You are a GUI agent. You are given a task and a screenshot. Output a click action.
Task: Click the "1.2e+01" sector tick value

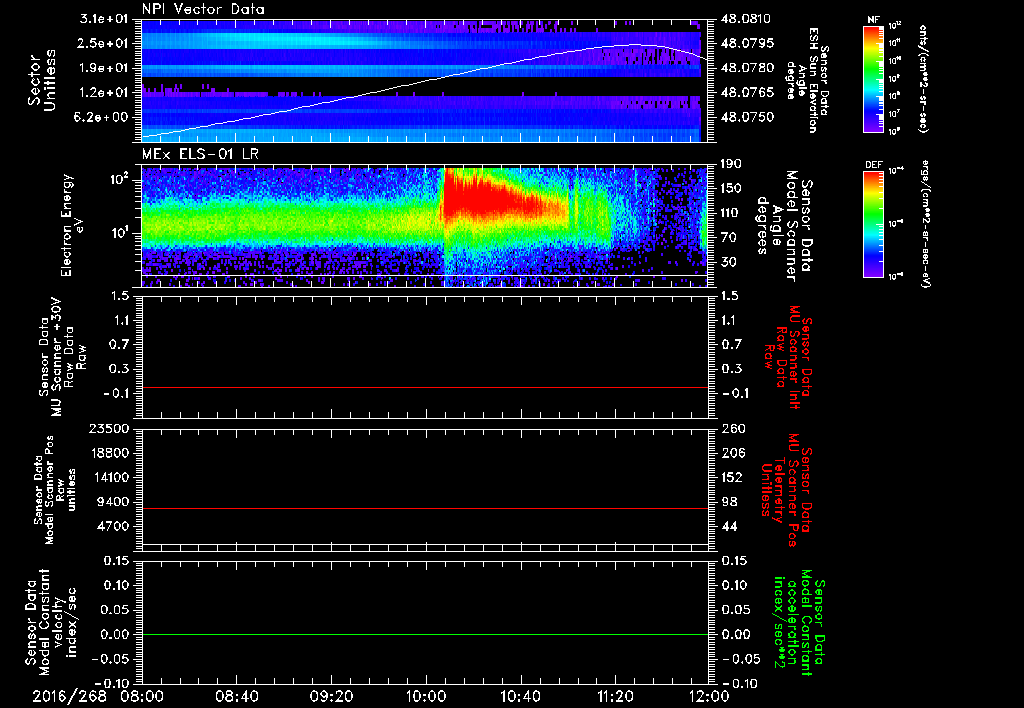[104, 93]
